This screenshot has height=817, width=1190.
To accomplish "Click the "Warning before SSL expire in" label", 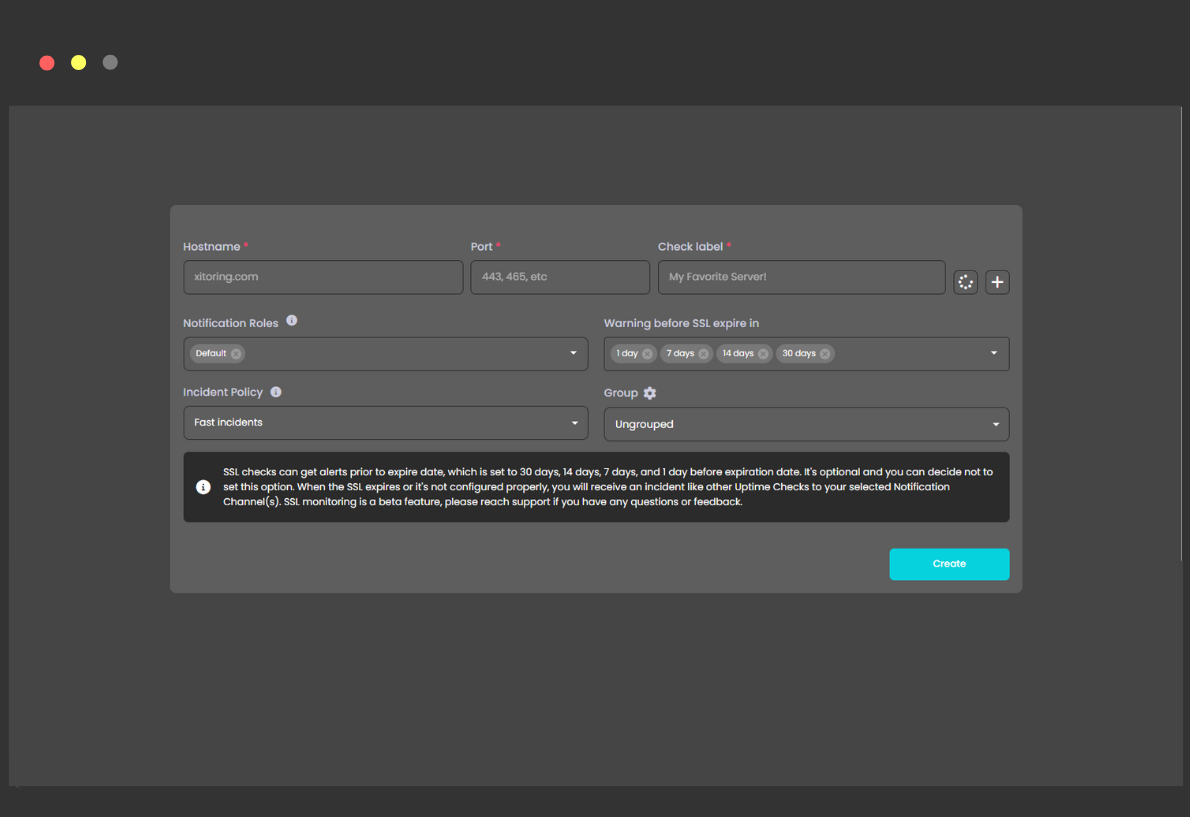I will pyautogui.click(x=681, y=323).
